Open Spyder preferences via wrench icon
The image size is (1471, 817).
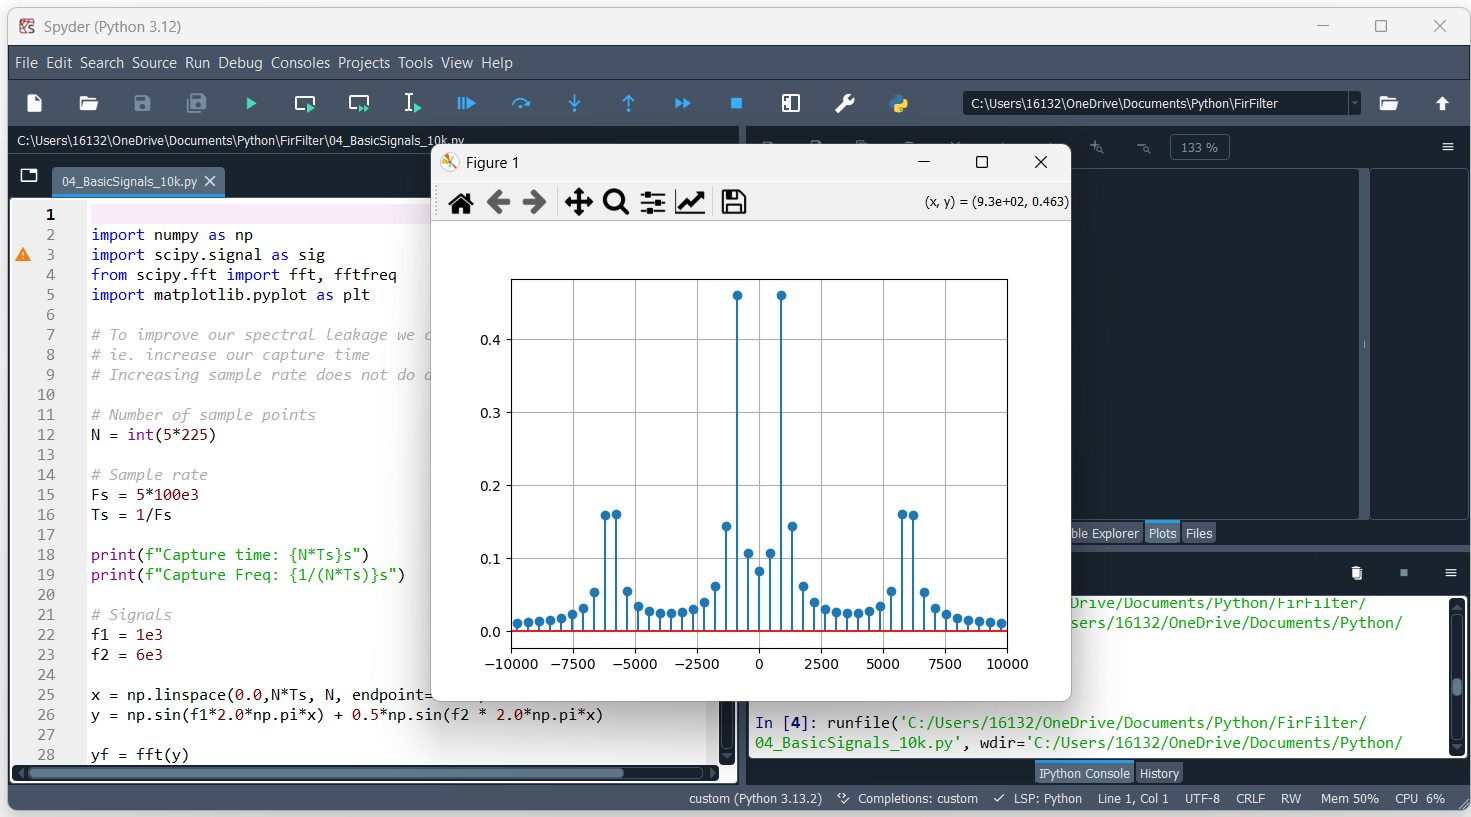845,103
